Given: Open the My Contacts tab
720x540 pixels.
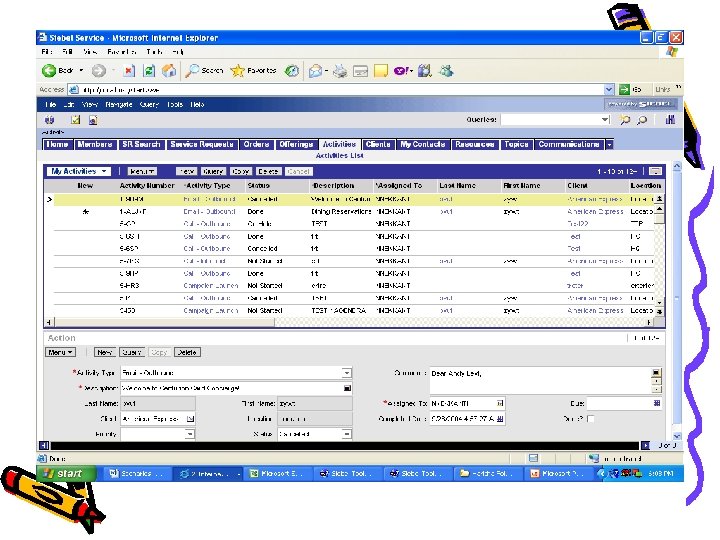Looking at the screenshot, I should (422, 144).
